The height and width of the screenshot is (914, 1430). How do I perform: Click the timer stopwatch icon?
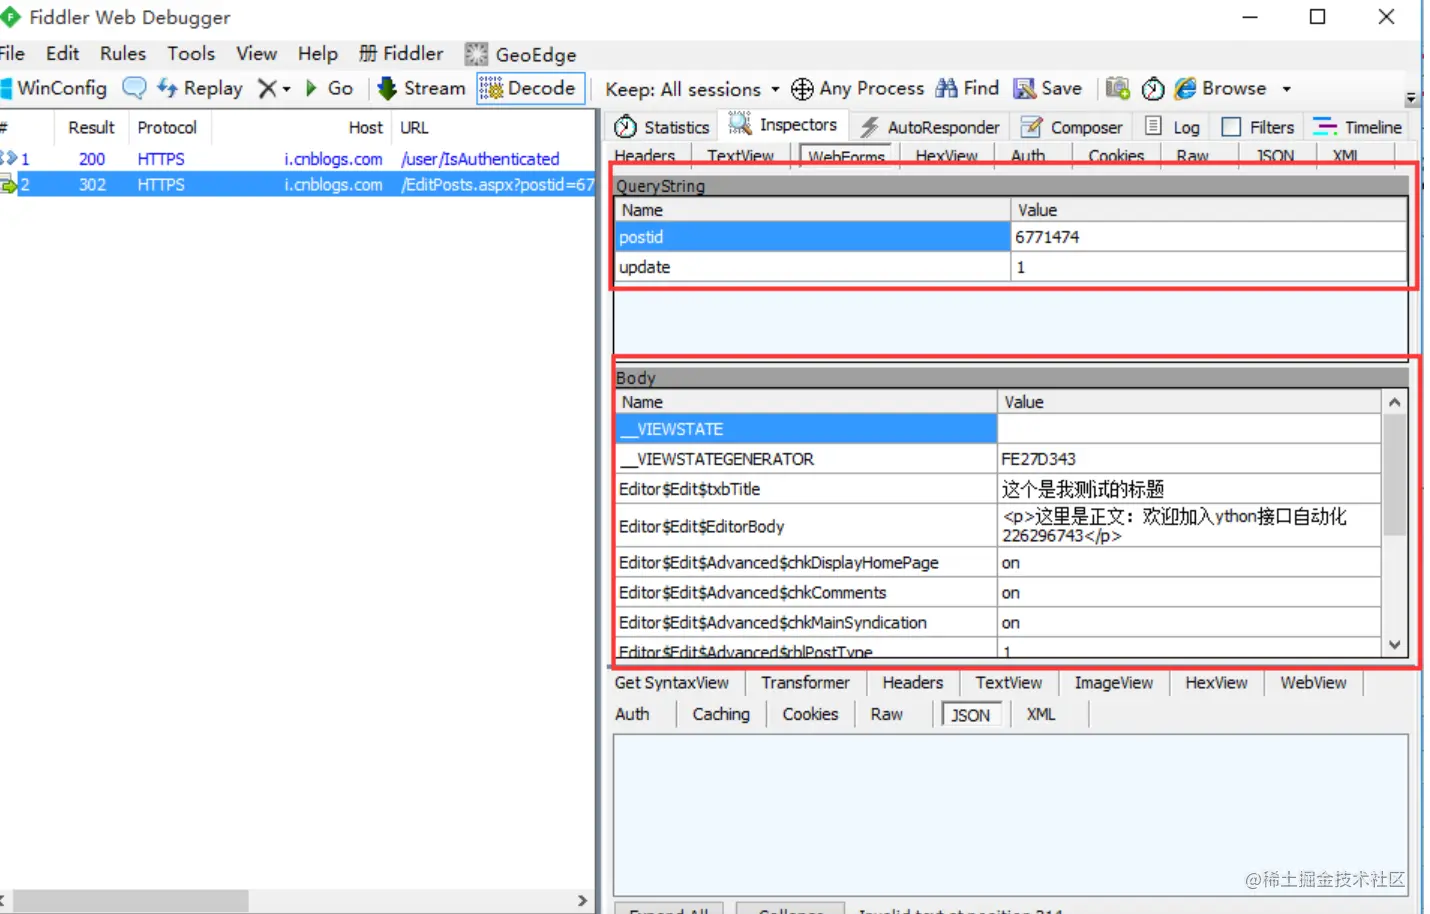click(x=1153, y=88)
